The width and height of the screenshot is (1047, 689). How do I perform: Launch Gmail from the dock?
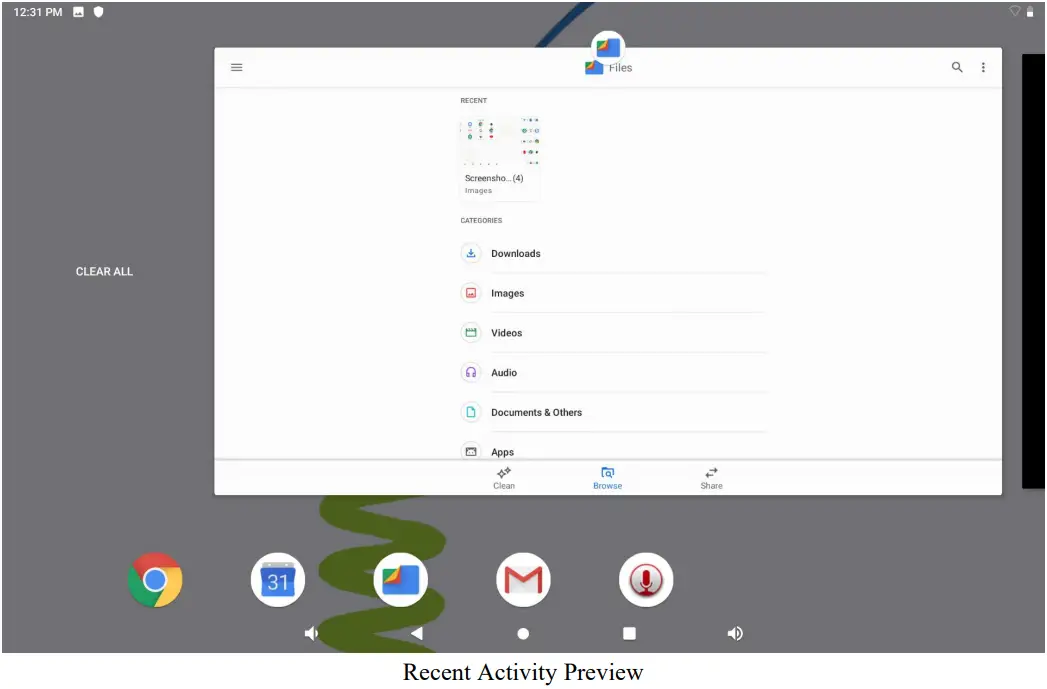point(524,580)
